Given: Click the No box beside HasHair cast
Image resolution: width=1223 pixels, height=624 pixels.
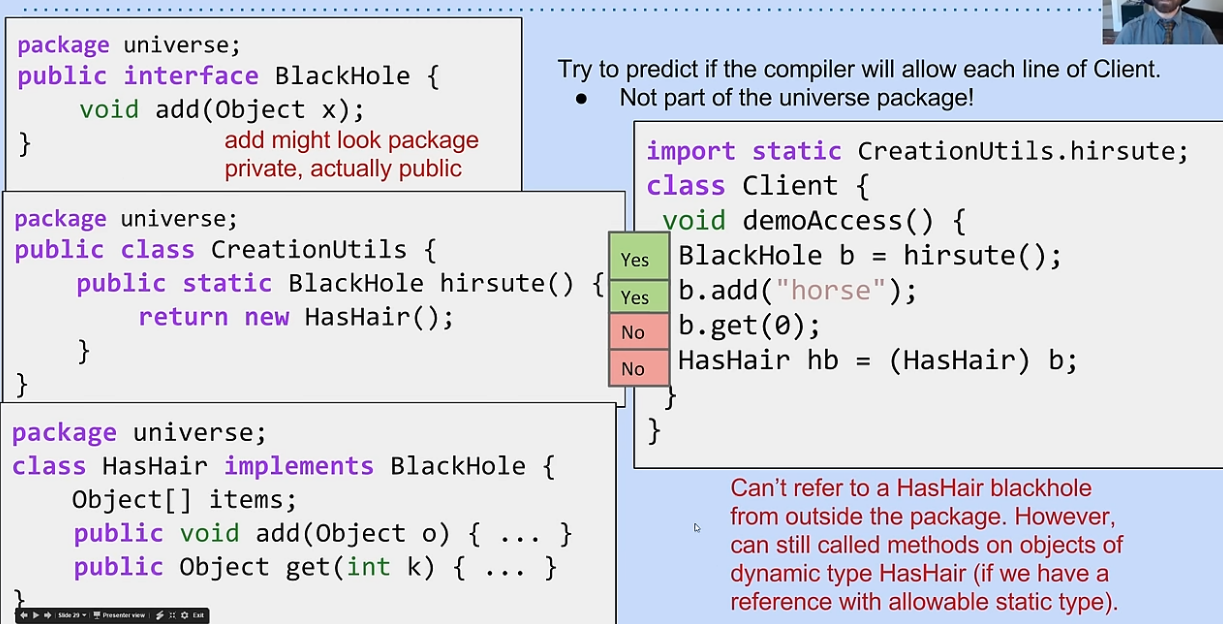Looking at the screenshot, I should point(639,369).
